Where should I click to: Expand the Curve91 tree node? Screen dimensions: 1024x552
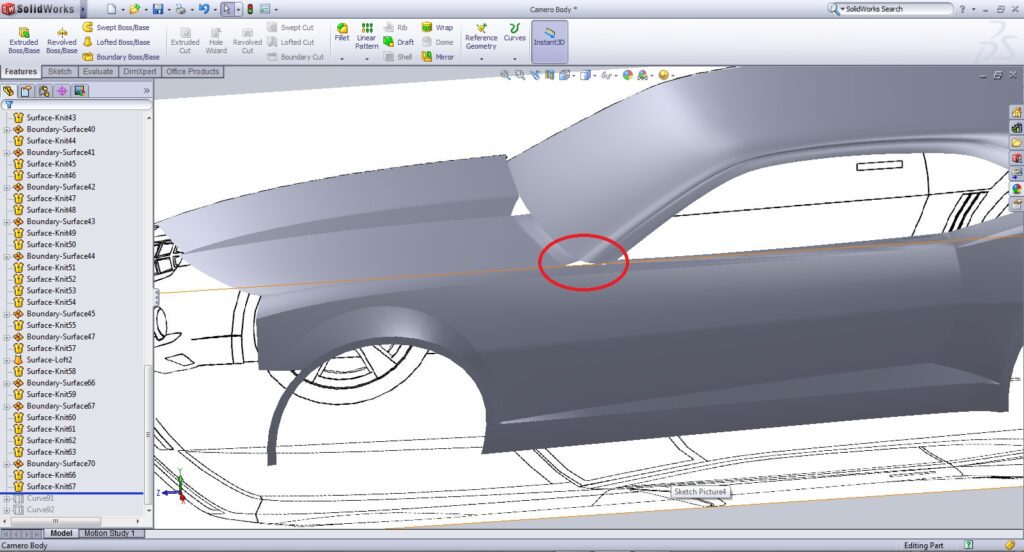click(x=6, y=498)
